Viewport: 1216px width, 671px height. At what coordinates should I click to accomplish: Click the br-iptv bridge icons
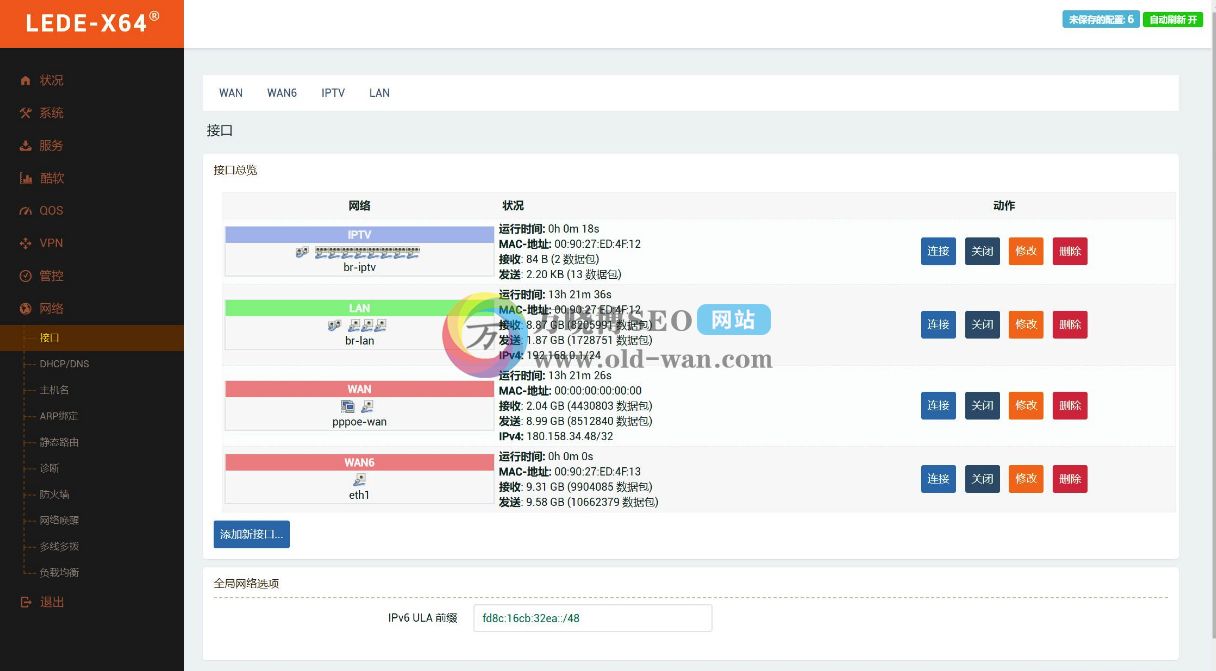pos(358,253)
